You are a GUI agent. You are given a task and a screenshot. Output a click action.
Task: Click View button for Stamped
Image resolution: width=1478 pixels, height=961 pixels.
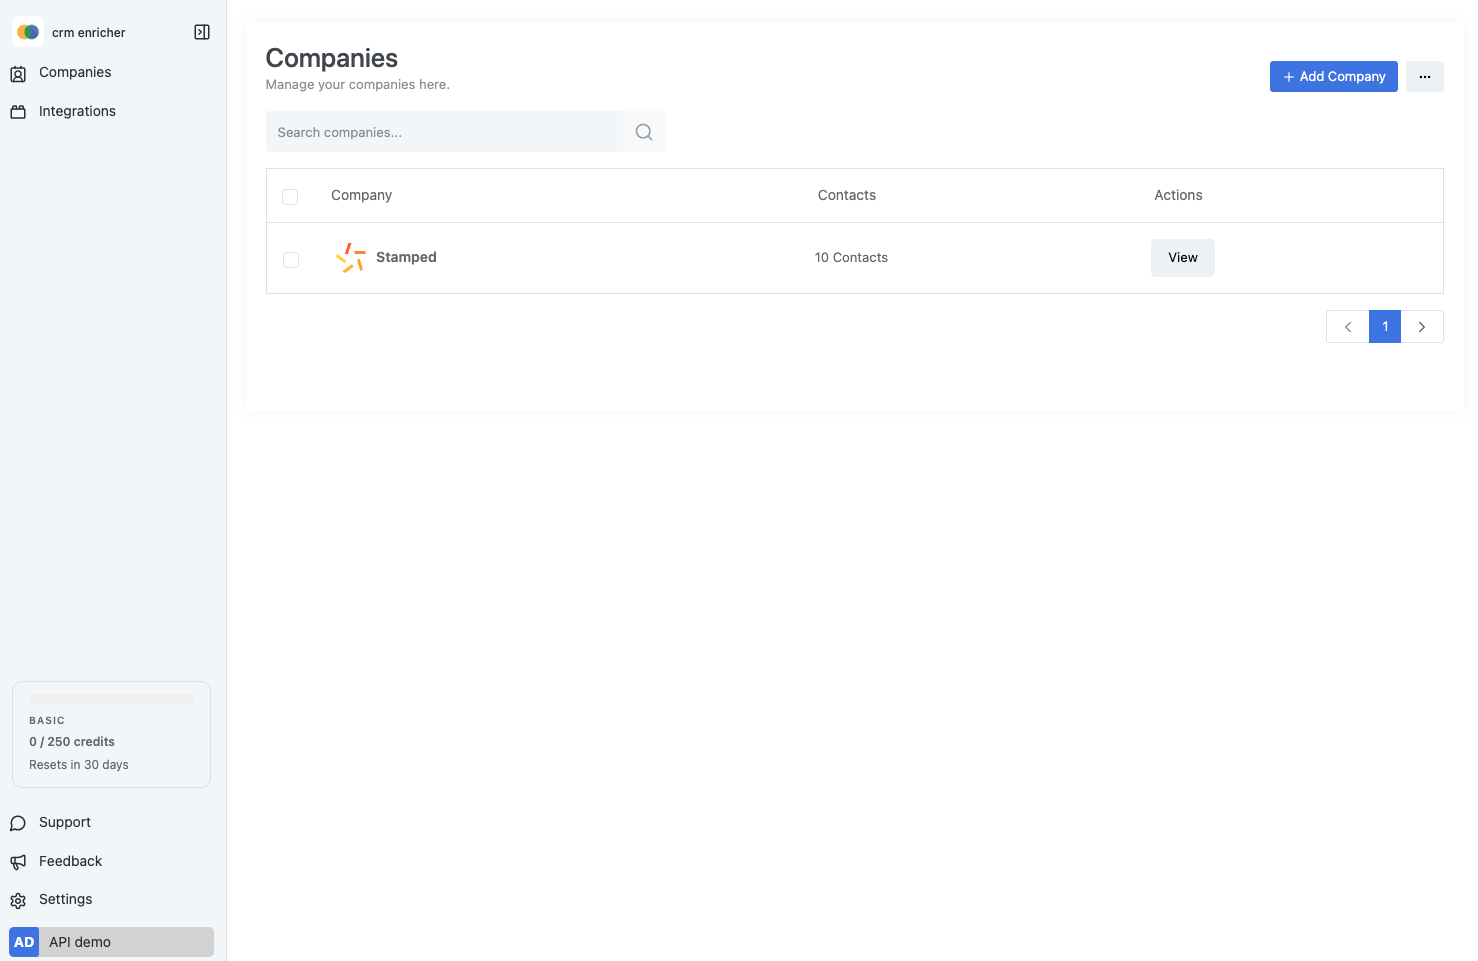pos(1182,258)
